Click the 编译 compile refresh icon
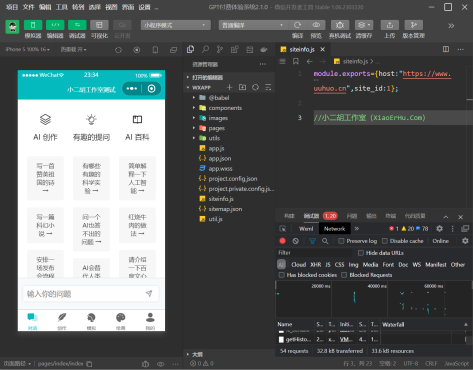The width and height of the screenshot is (473, 370). click(x=297, y=25)
